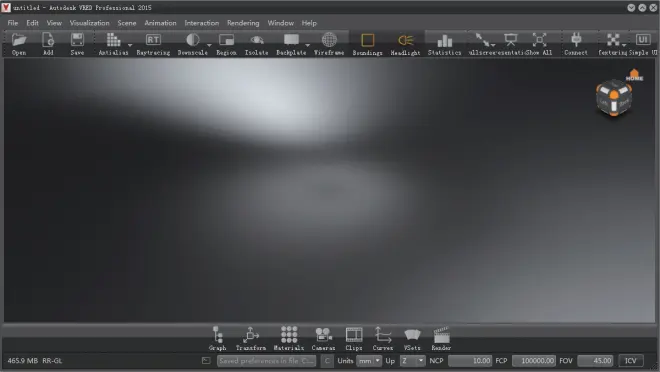Viewport: 660px width, 372px height.
Task: Open the Up axis Z dropdown
Action: [412, 361]
